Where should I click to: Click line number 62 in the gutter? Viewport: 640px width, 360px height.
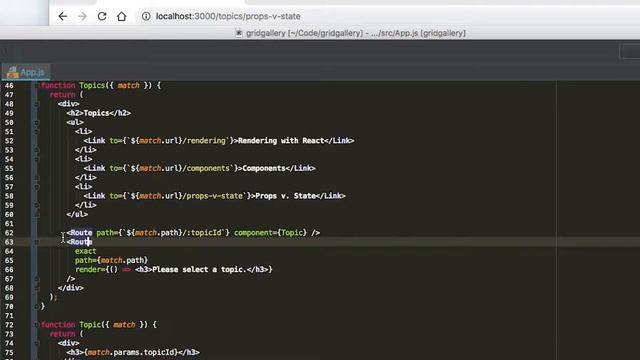coord(9,233)
